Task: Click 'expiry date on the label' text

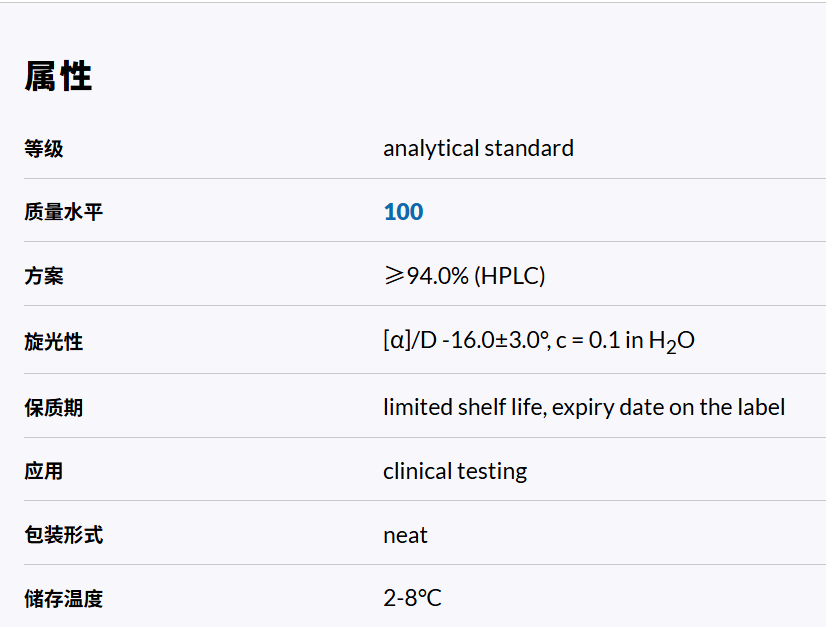Action: coord(668,408)
